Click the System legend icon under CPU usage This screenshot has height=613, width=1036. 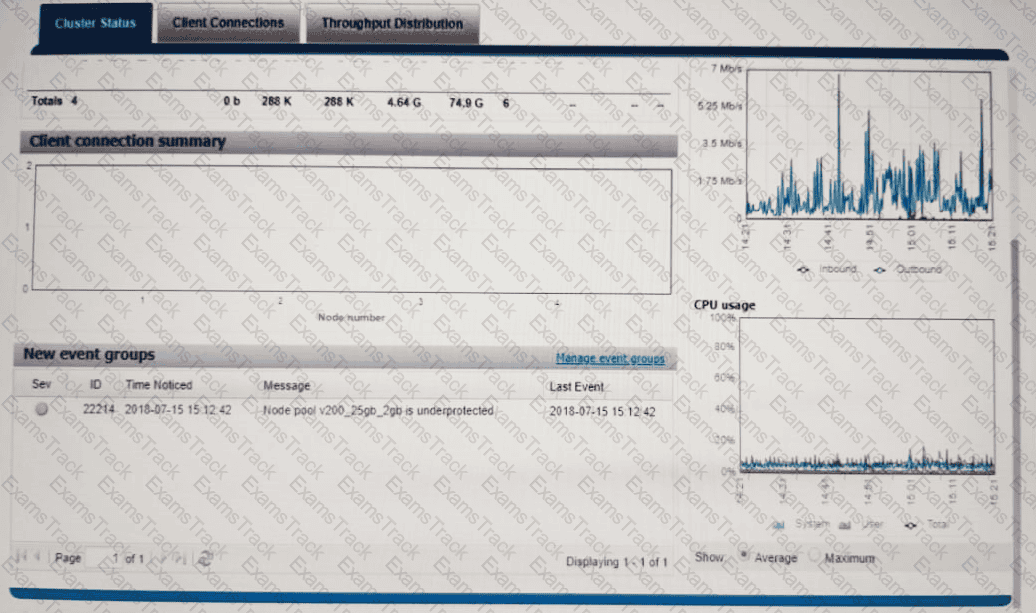coord(780,523)
